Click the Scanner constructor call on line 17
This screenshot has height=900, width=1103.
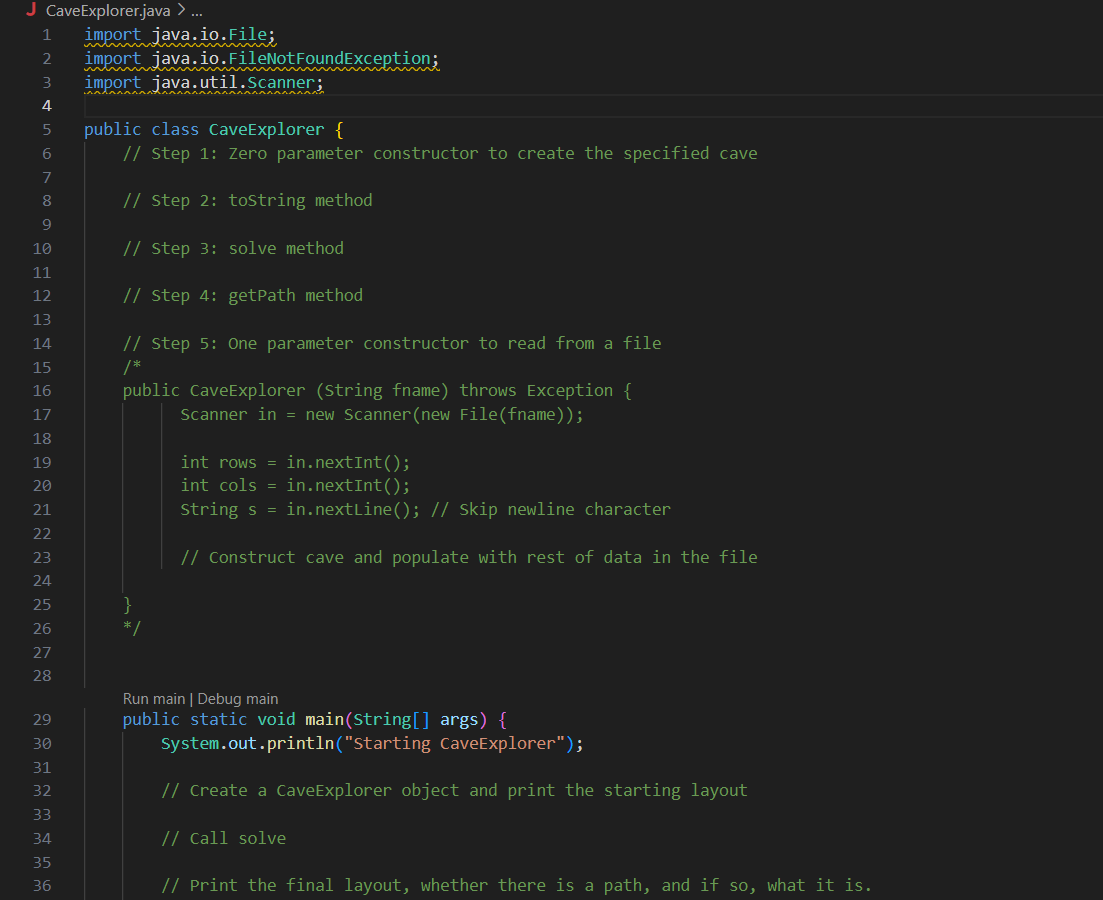point(376,414)
